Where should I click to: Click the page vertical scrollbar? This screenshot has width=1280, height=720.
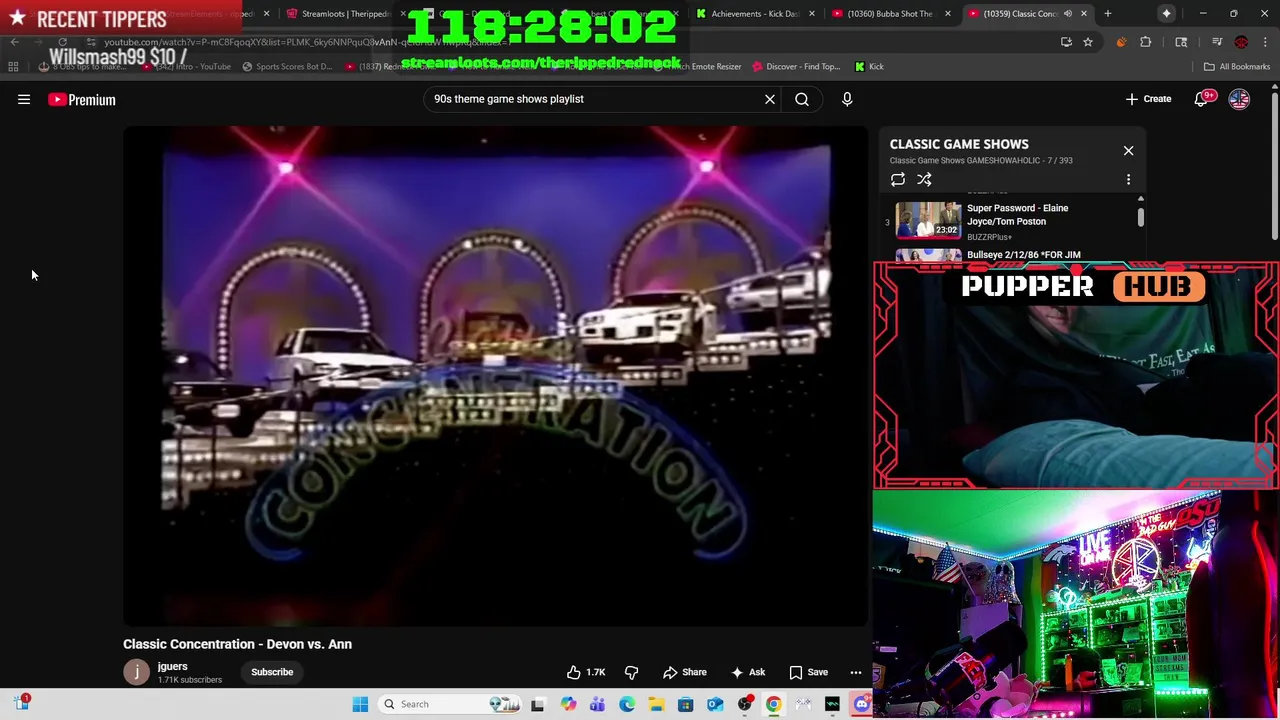pyautogui.click(x=1274, y=165)
